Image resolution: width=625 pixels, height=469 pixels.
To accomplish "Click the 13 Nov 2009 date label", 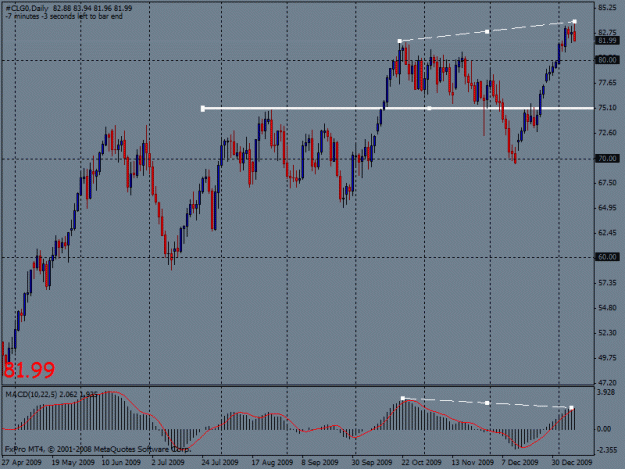I will 472,462.
